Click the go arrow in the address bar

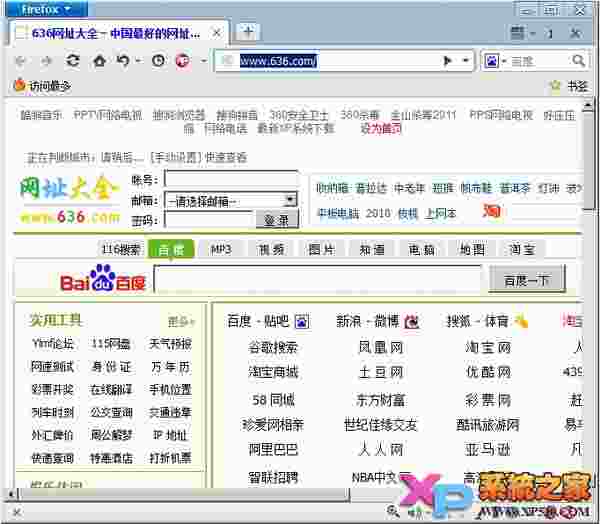(447, 60)
